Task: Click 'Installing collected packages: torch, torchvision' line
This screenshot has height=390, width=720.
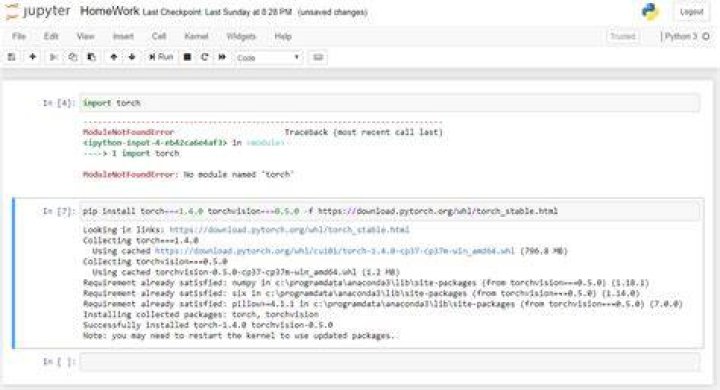Action: [x=201, y=315]
